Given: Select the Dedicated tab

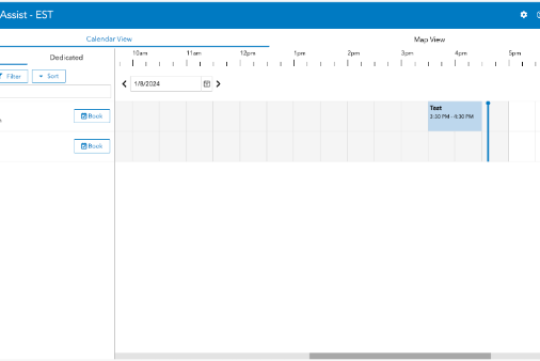Looking at the screenshot, I should [66, 57].
